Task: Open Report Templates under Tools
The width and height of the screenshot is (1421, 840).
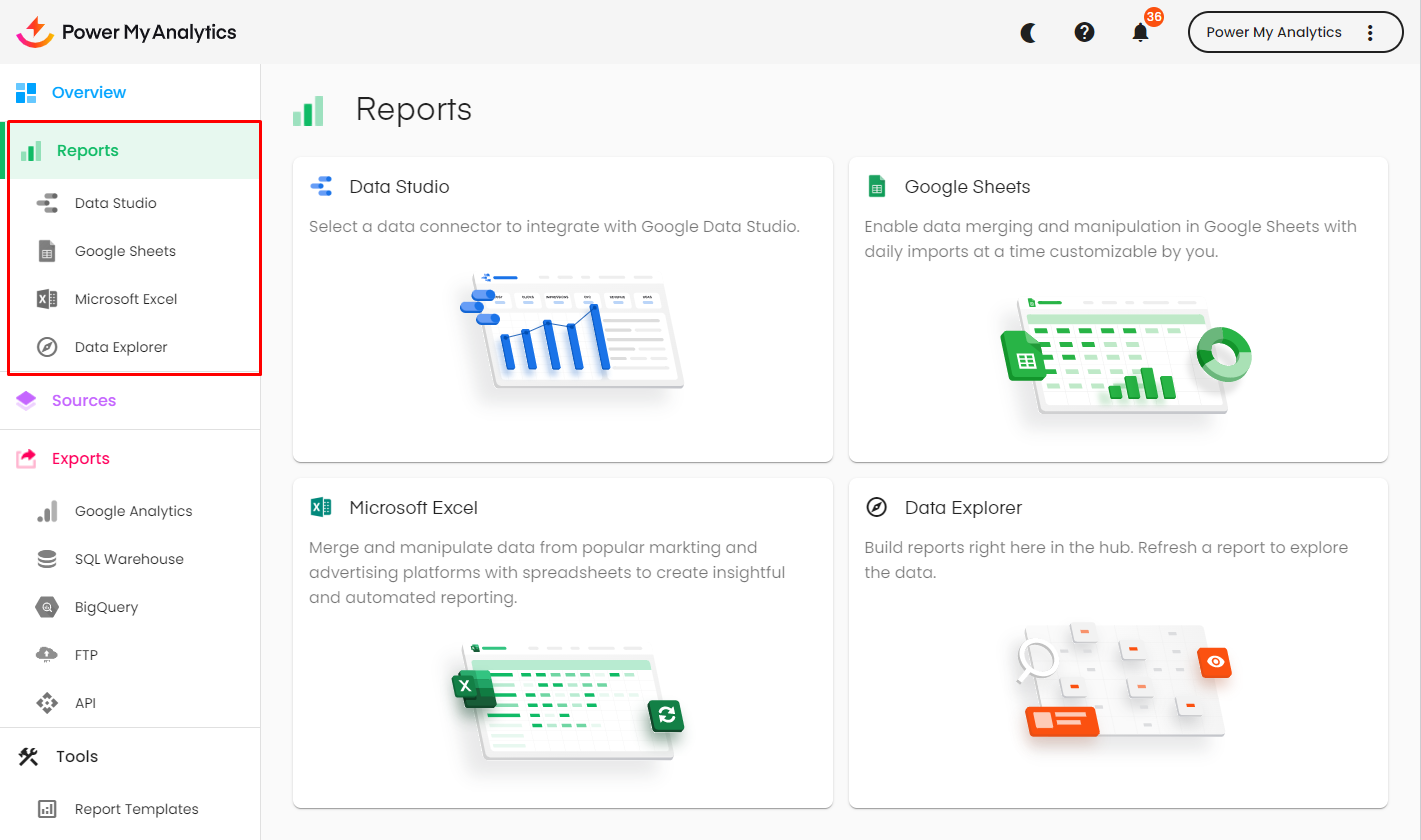Action: pyautogui.click(x=136, y=809)
